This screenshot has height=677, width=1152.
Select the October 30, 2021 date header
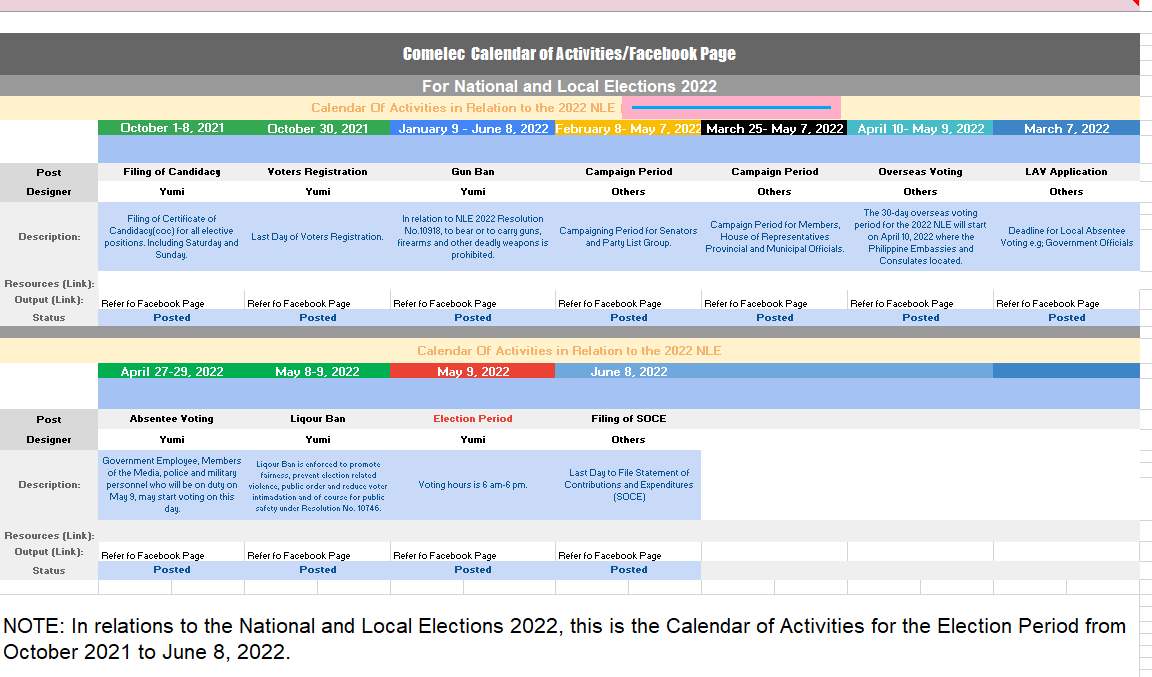click(317, 129)
